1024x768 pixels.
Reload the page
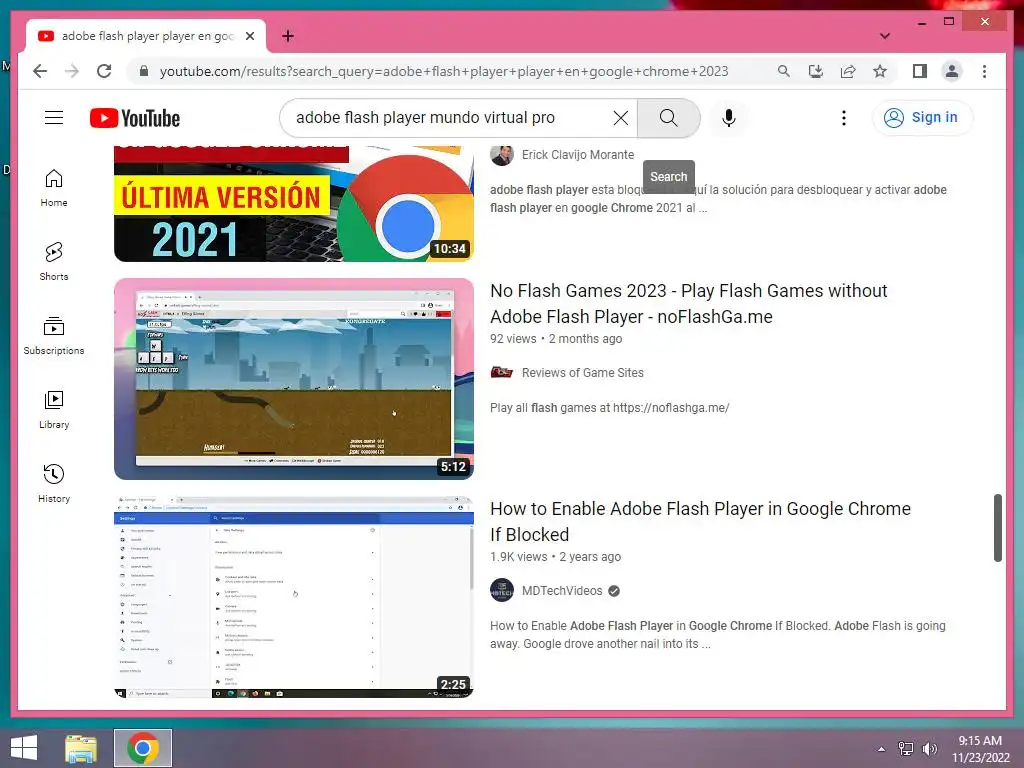point(104,71)
